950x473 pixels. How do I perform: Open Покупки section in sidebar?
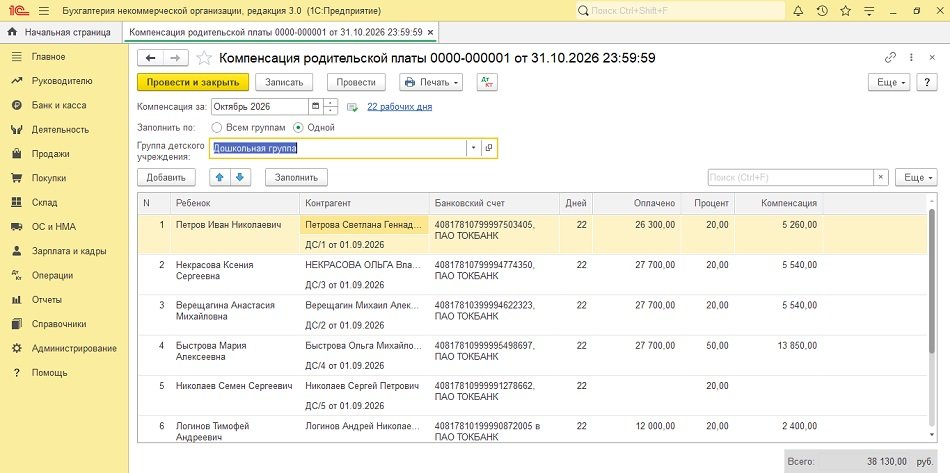[49, 178]
